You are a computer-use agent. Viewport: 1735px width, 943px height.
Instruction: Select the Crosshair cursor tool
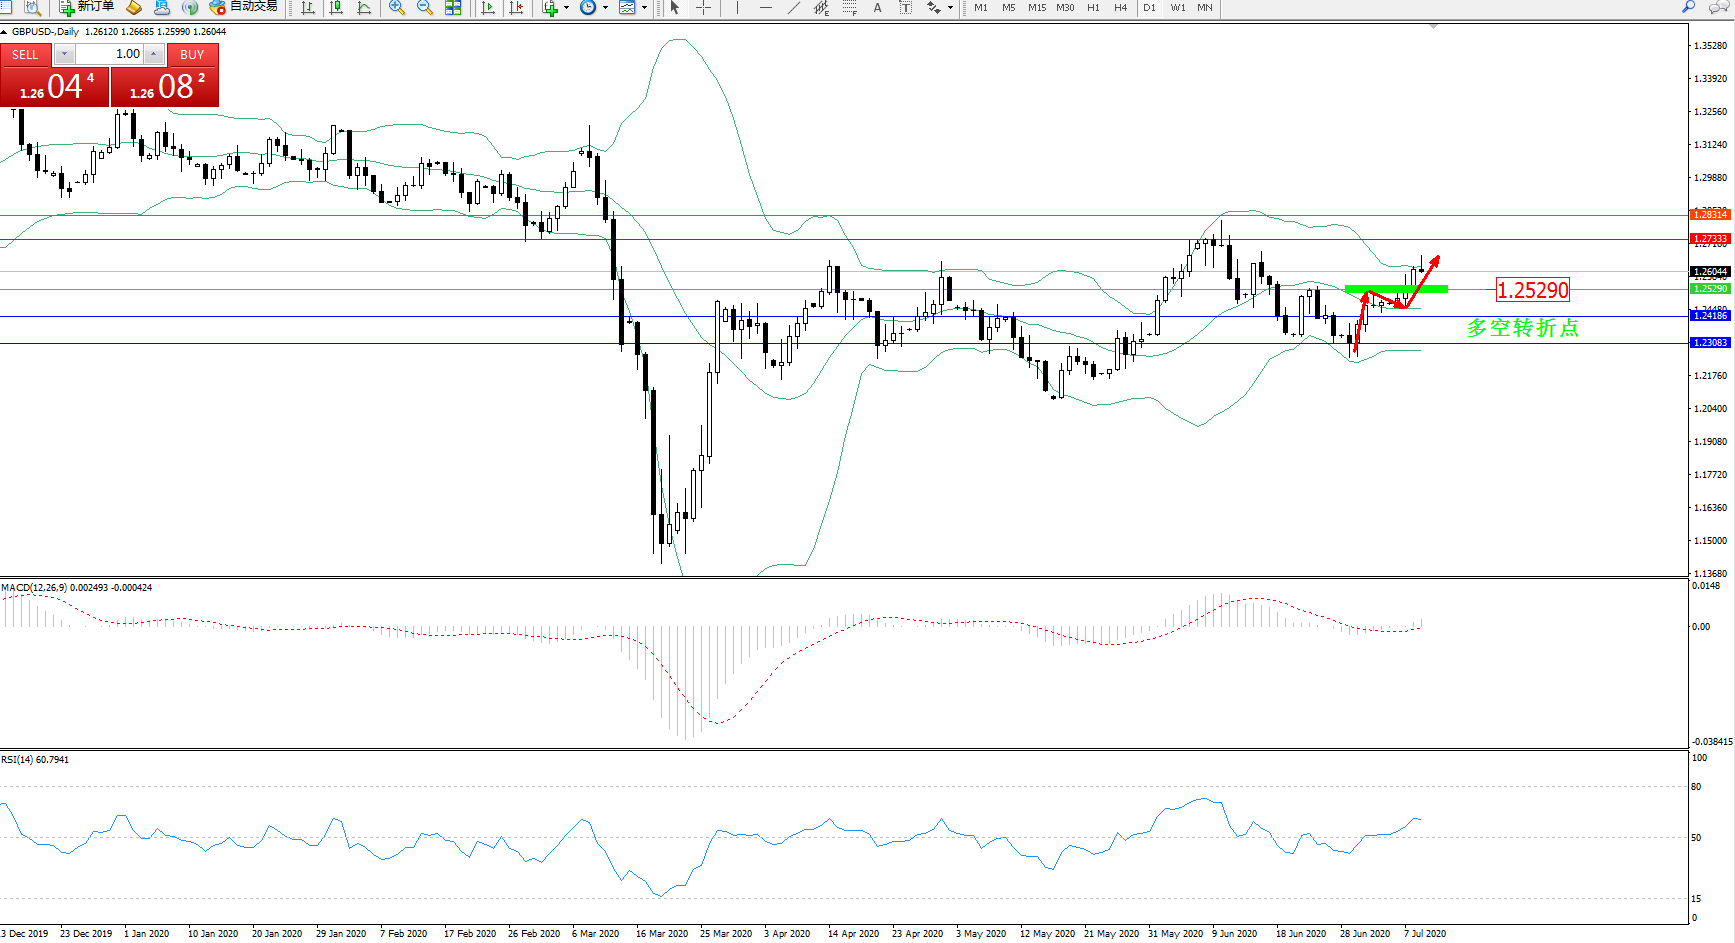704,7
